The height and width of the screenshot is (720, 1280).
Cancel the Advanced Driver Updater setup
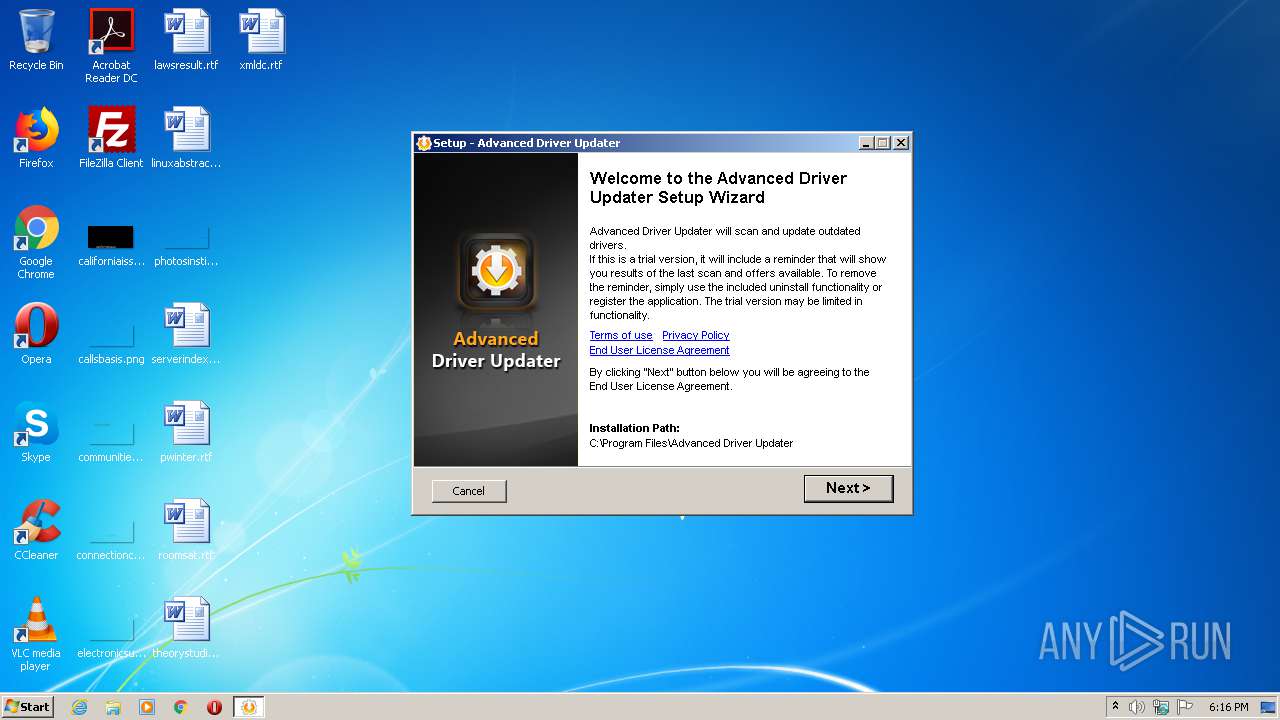[x=469, y=491]
